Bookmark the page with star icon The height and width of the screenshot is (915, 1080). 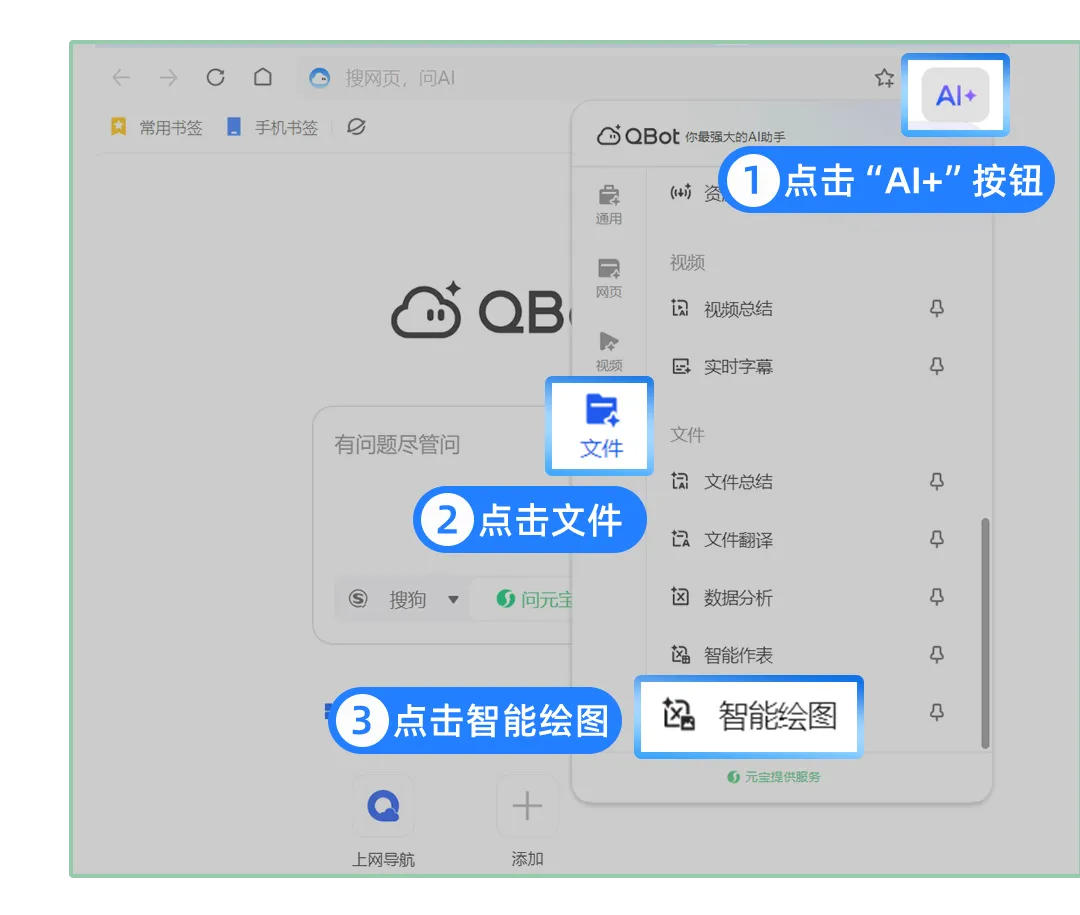tap(884, 78)
